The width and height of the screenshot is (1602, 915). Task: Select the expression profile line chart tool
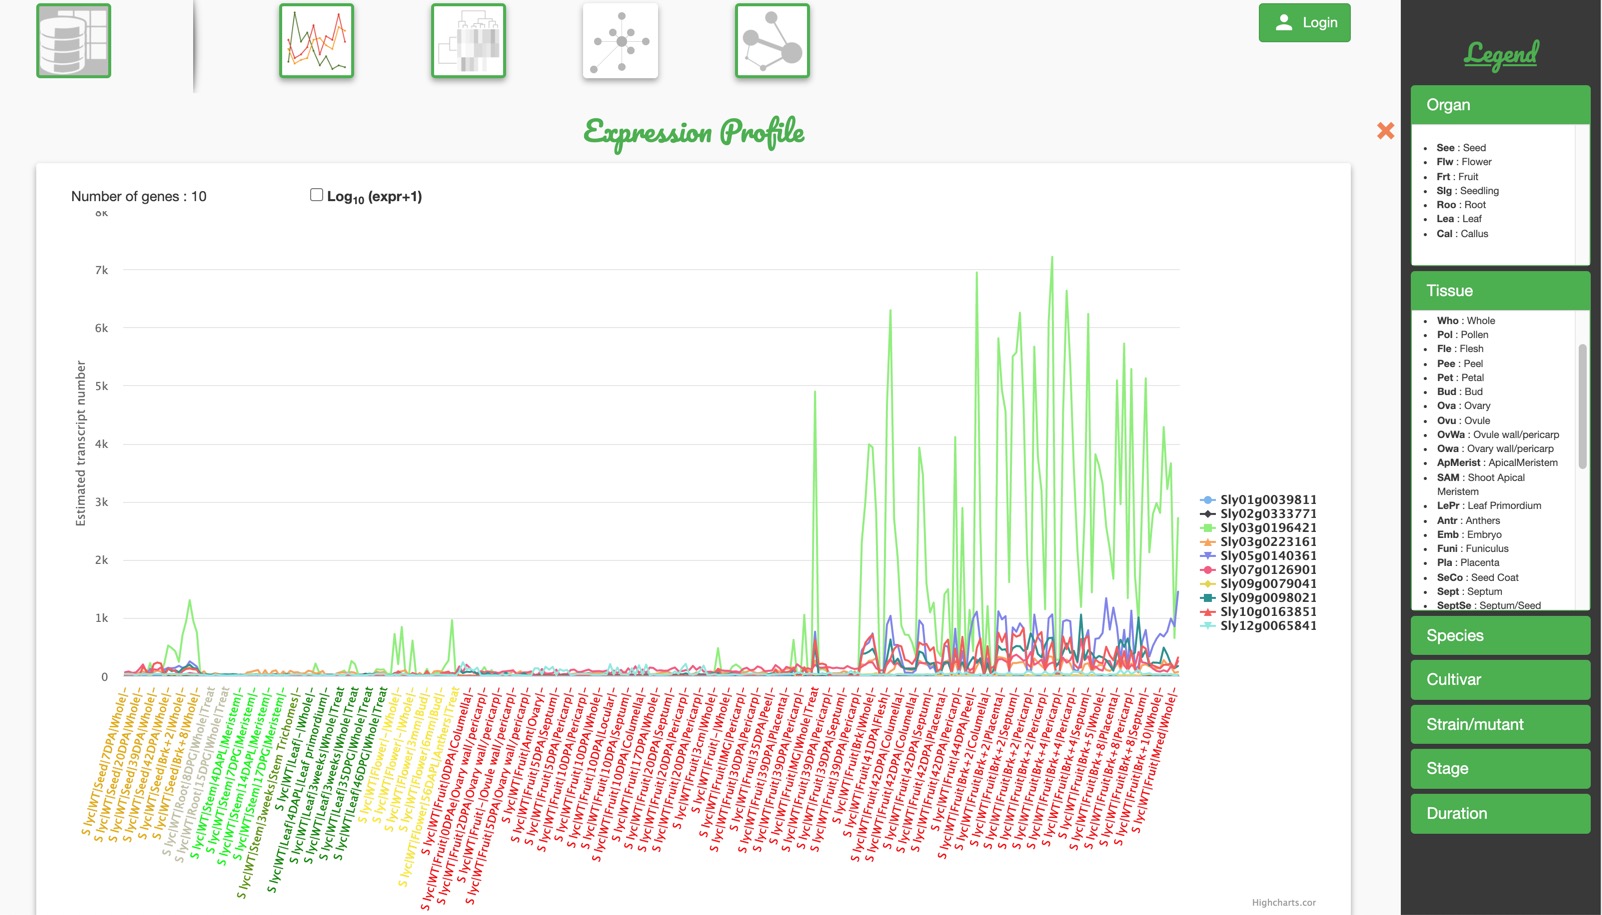[x=317, y=41]
